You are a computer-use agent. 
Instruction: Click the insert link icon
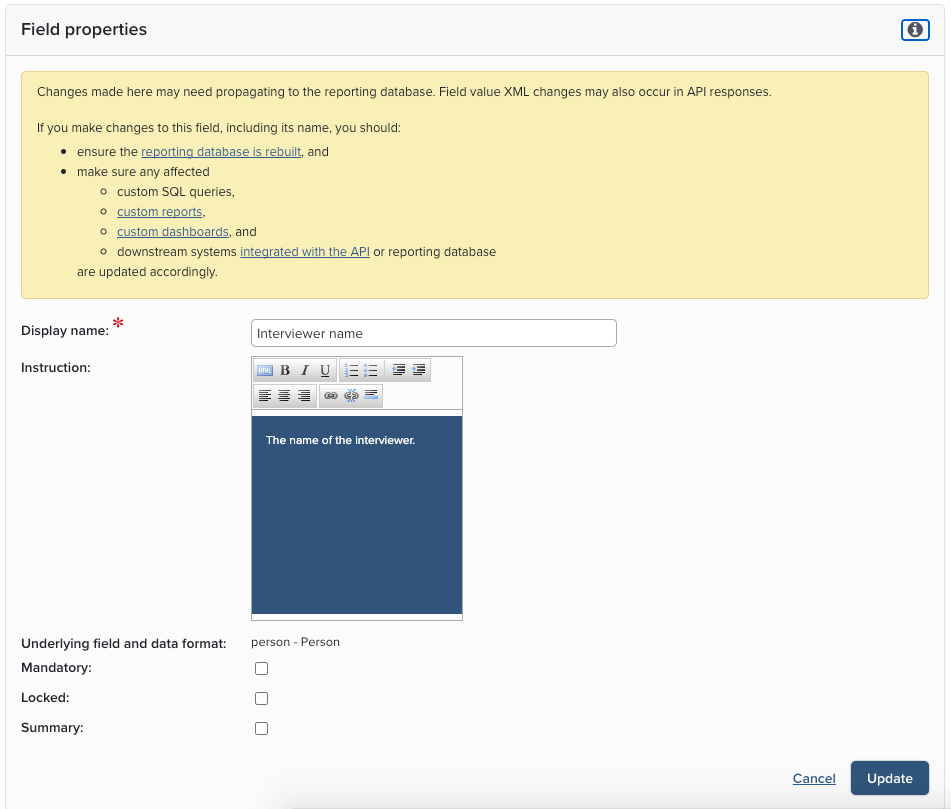point(331,396)
